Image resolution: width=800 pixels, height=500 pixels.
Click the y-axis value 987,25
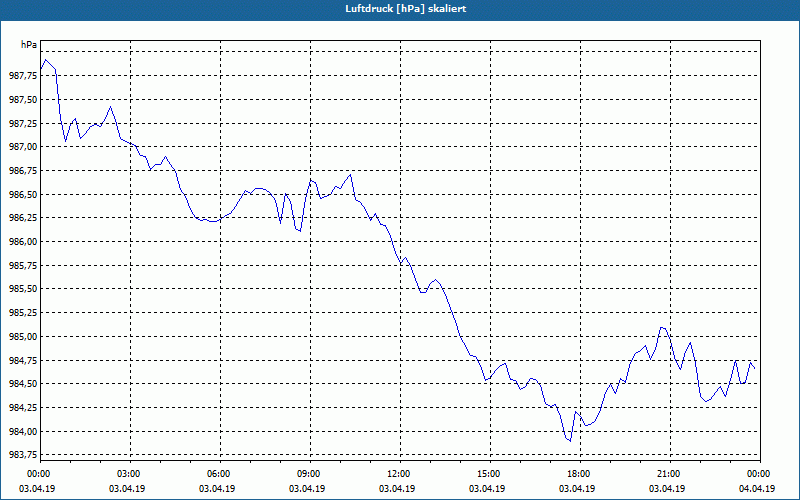click(23, 123)
